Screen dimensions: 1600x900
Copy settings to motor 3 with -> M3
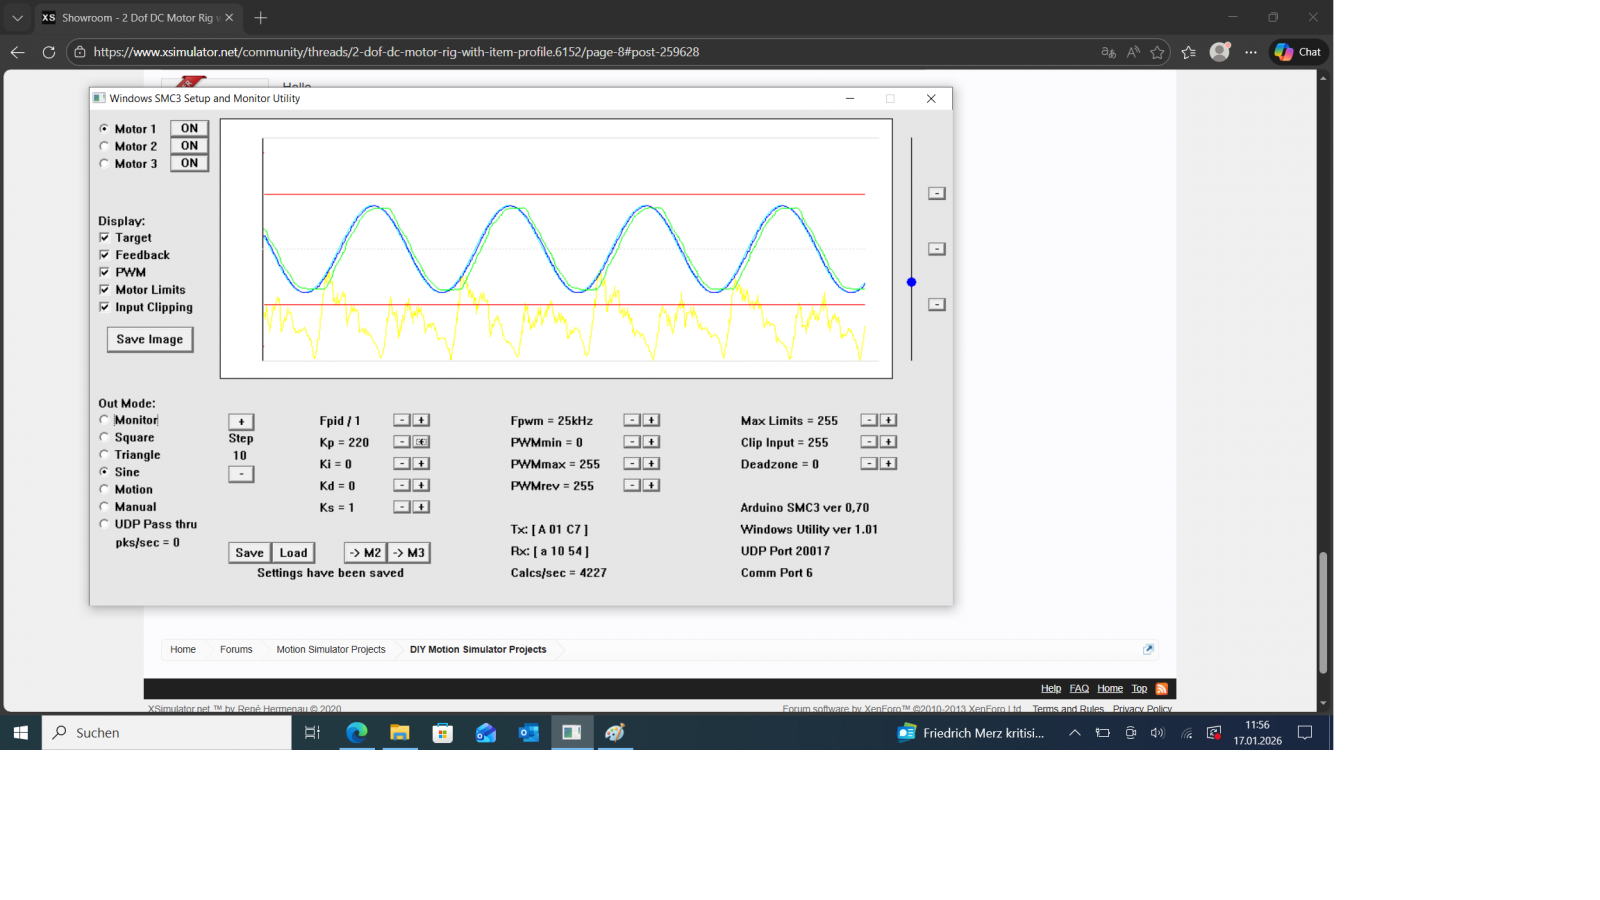[409, 553]
